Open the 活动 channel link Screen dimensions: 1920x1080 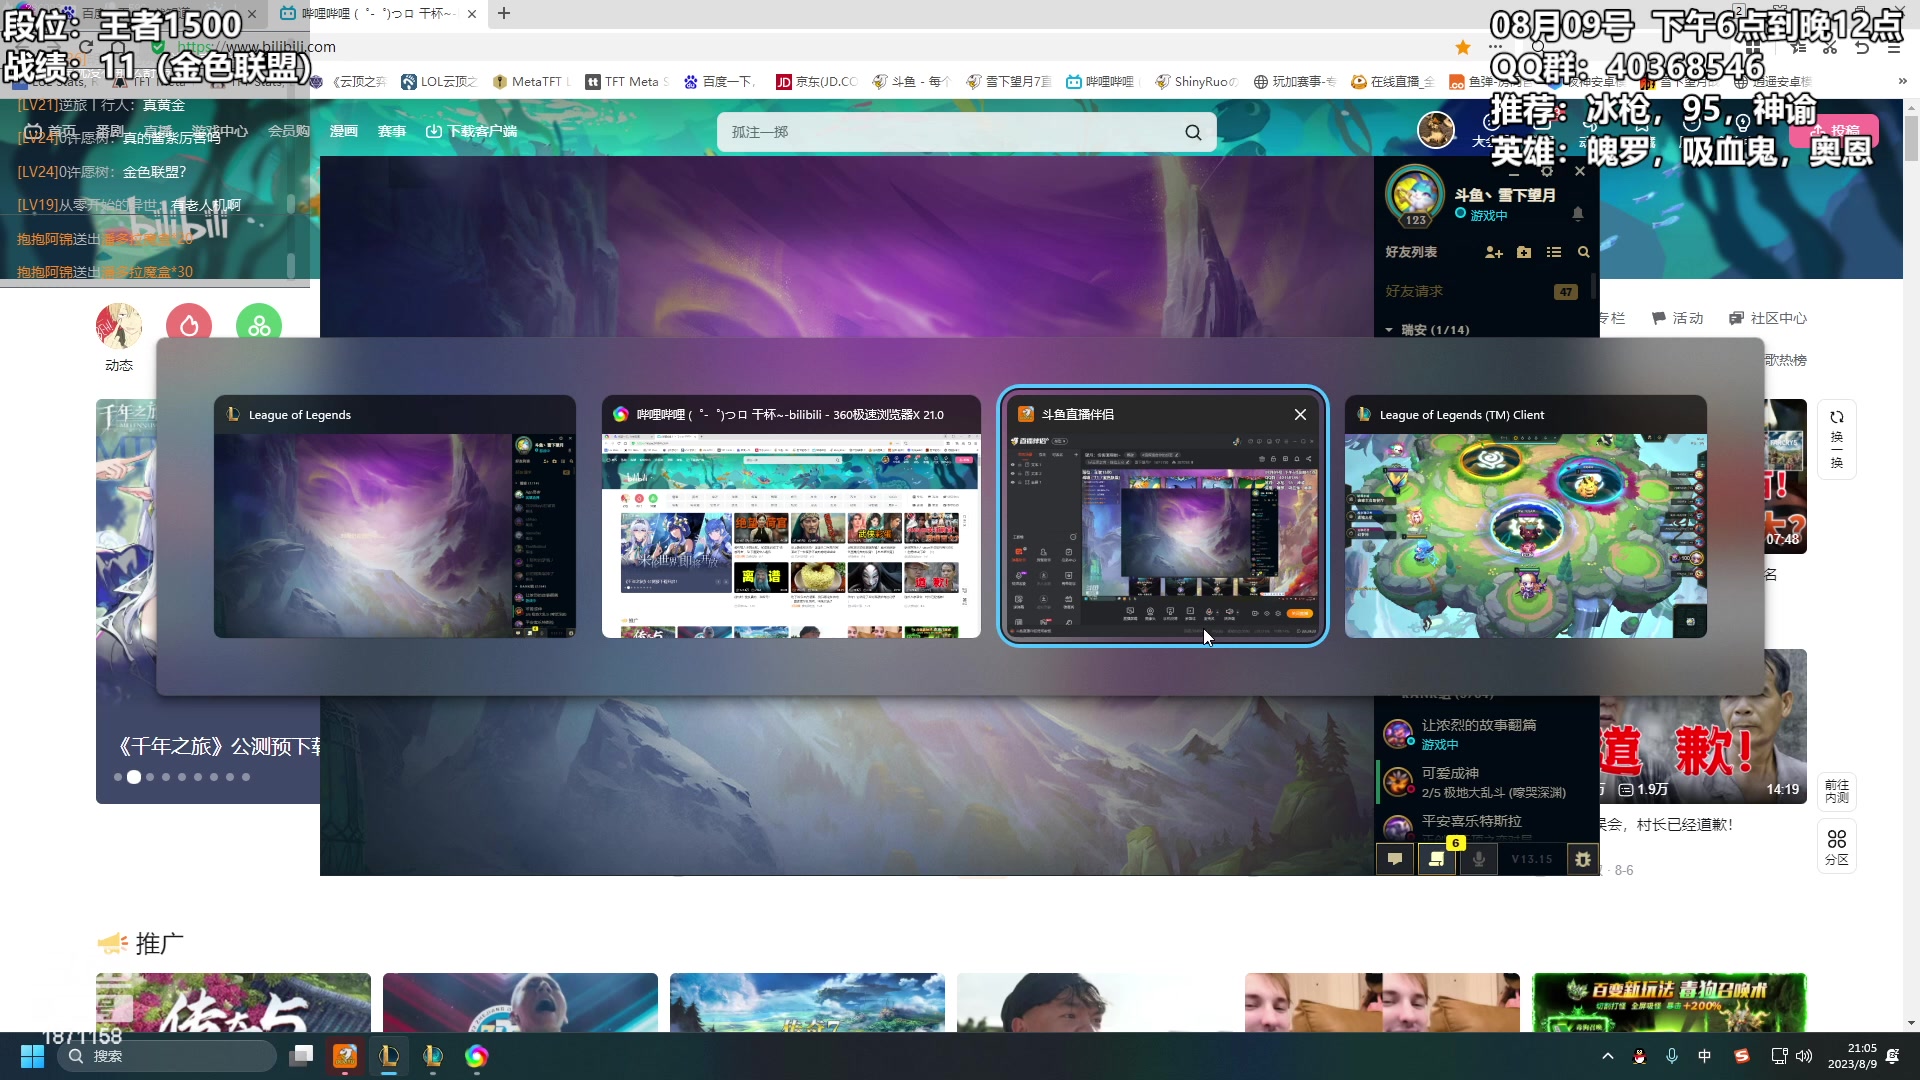(x=1678, y=318)
